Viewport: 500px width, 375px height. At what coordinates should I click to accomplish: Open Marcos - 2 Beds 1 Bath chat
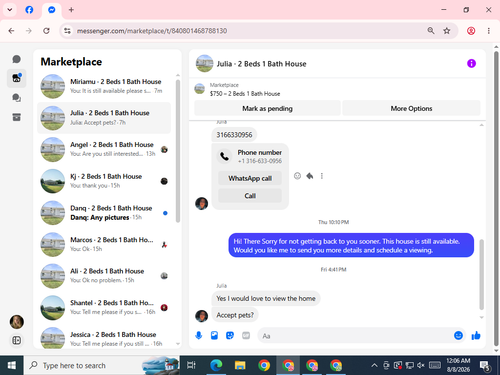tap(104, 244)
